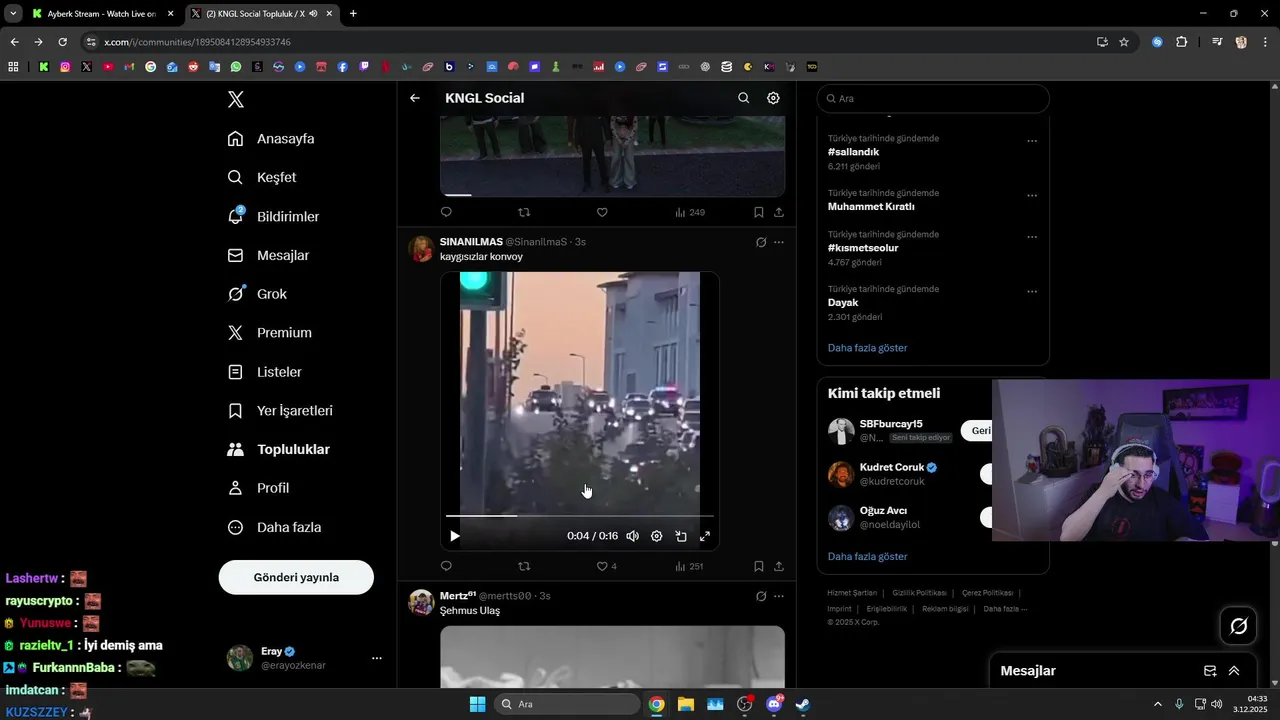Open options for #sallandık trend
1280x720 pixels.
pos(1032,141)
